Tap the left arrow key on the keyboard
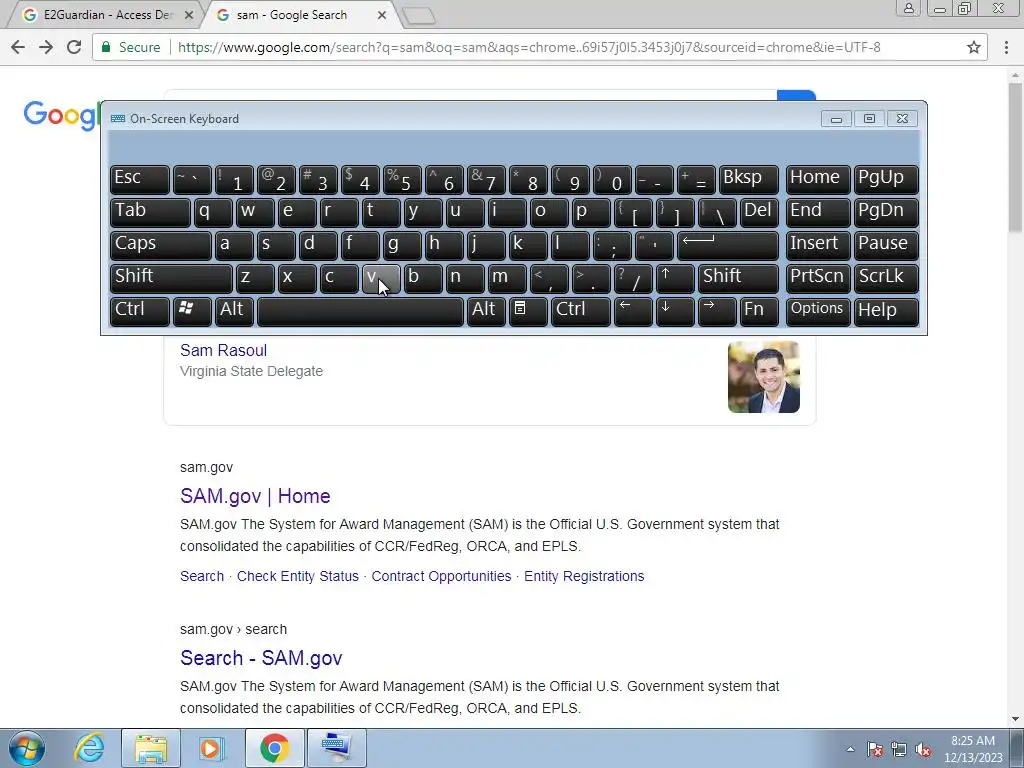Screen dimensions: 1024x768 click(x=633, y=310)
